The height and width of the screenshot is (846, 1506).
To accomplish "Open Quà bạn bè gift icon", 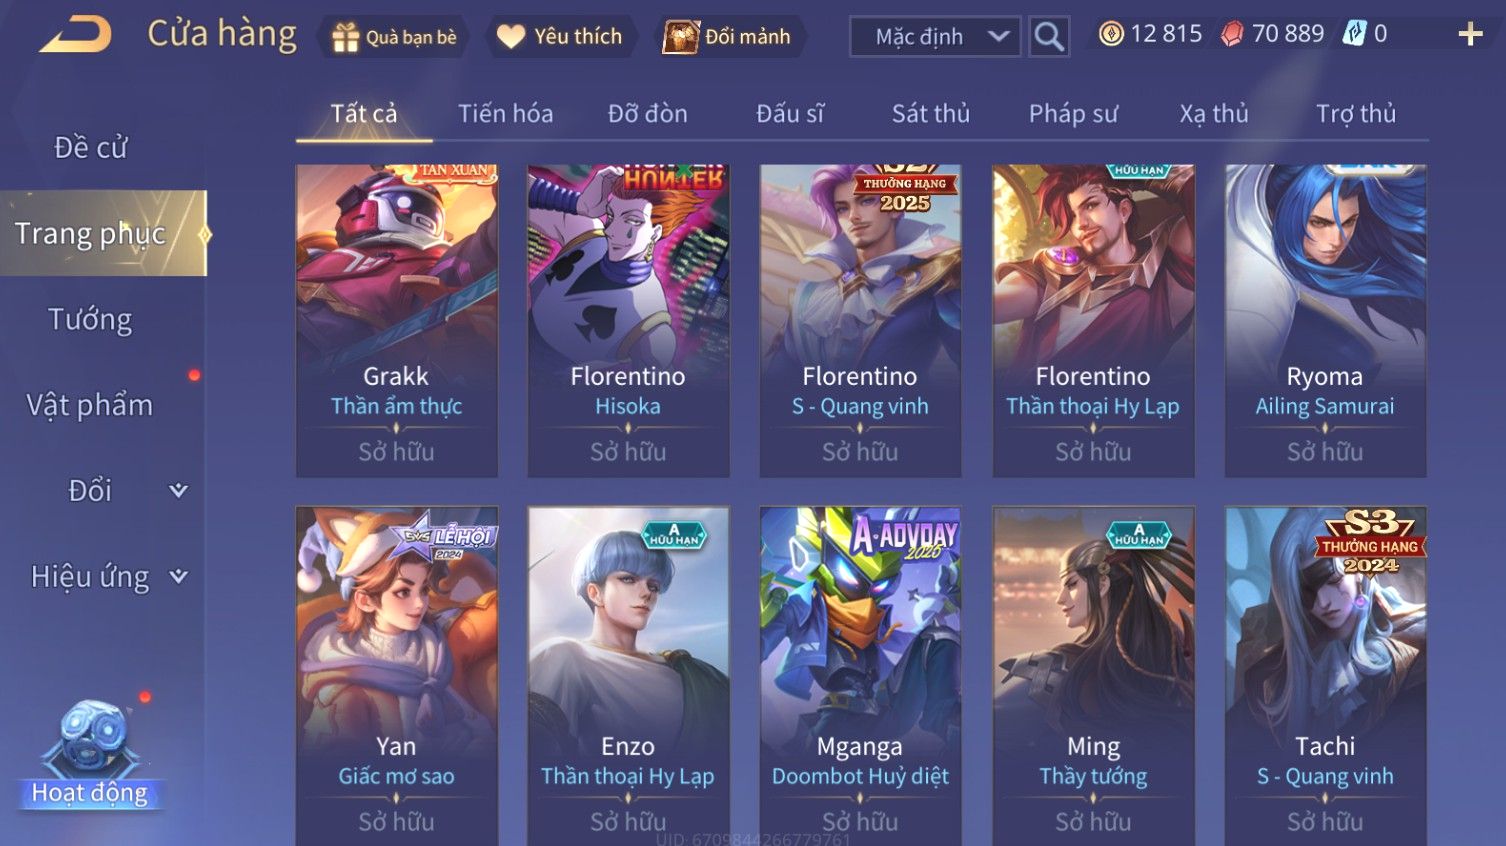I will [x=345, y=38].
